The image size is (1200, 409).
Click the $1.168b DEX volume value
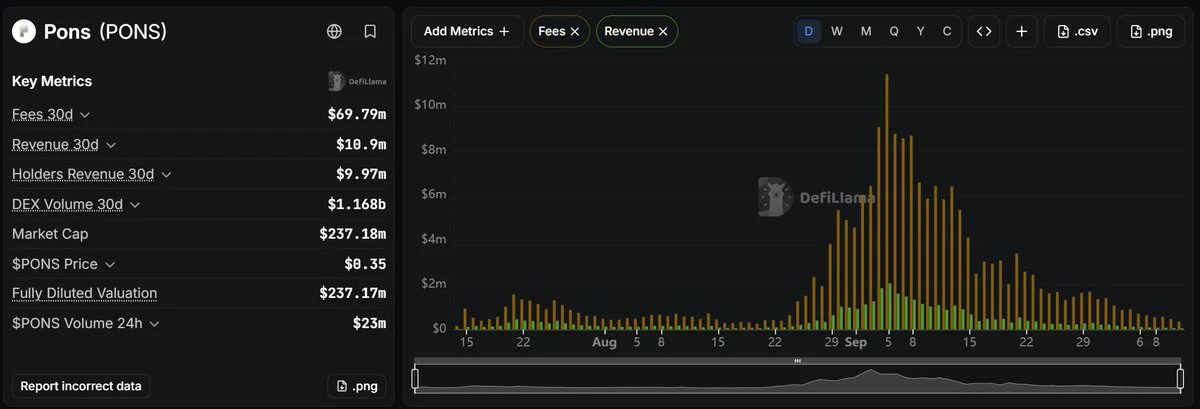pyautogui.click(x=357, y=205)
